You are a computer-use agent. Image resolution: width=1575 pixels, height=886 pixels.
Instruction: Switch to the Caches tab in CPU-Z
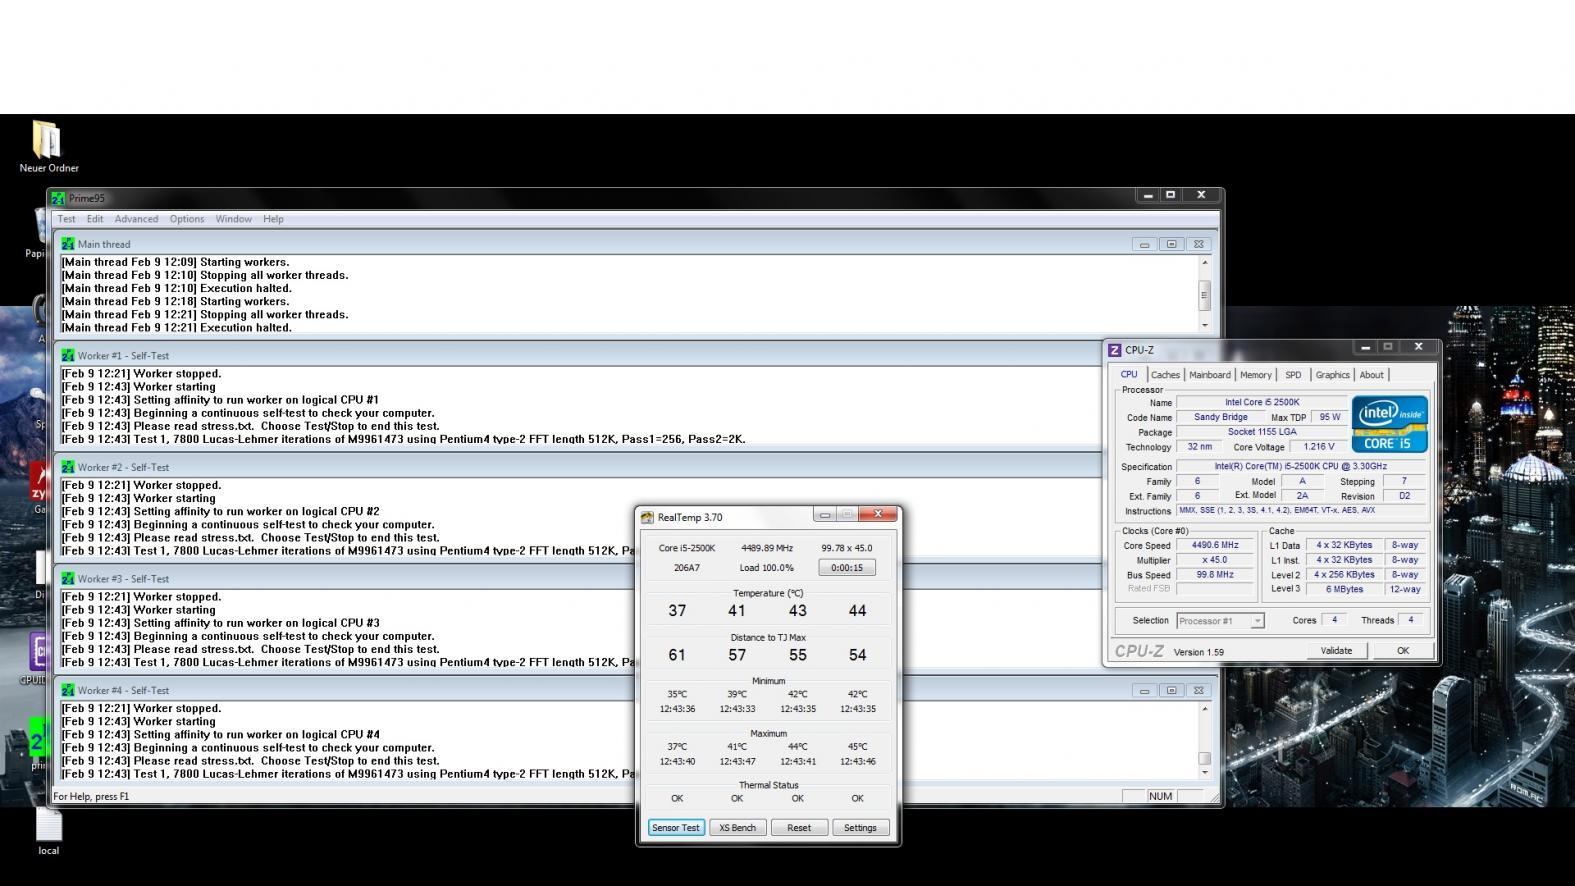[1165, 375]
